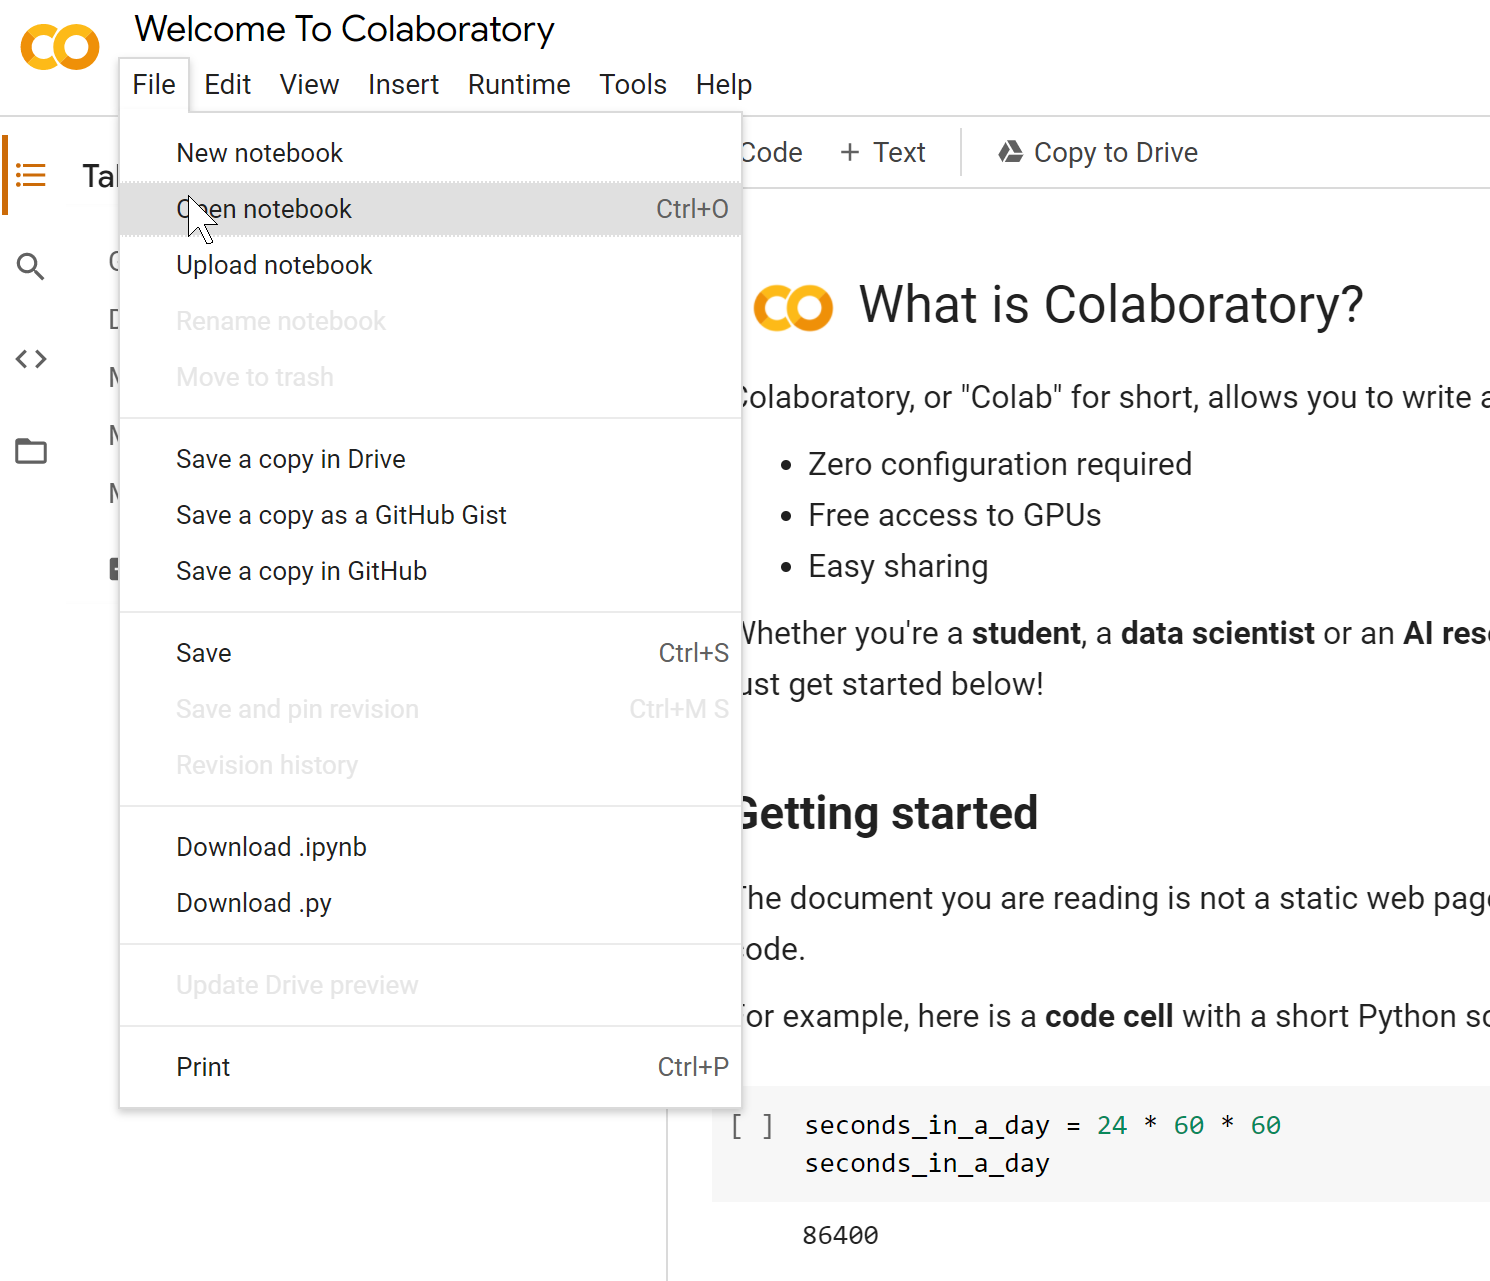Click the Welcome To Colaboratory notebook title

coord(345,30)
